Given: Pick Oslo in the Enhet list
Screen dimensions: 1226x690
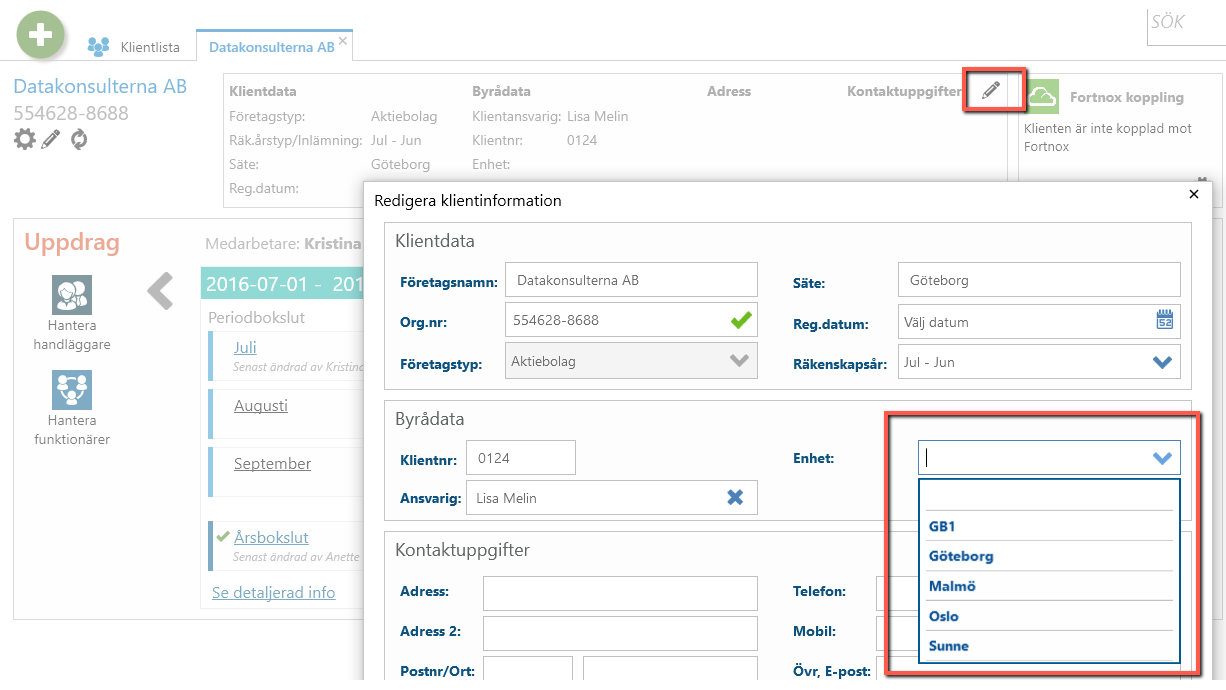Looking at the screenshot, I should pyautogui.click(x=1049, y=616).
